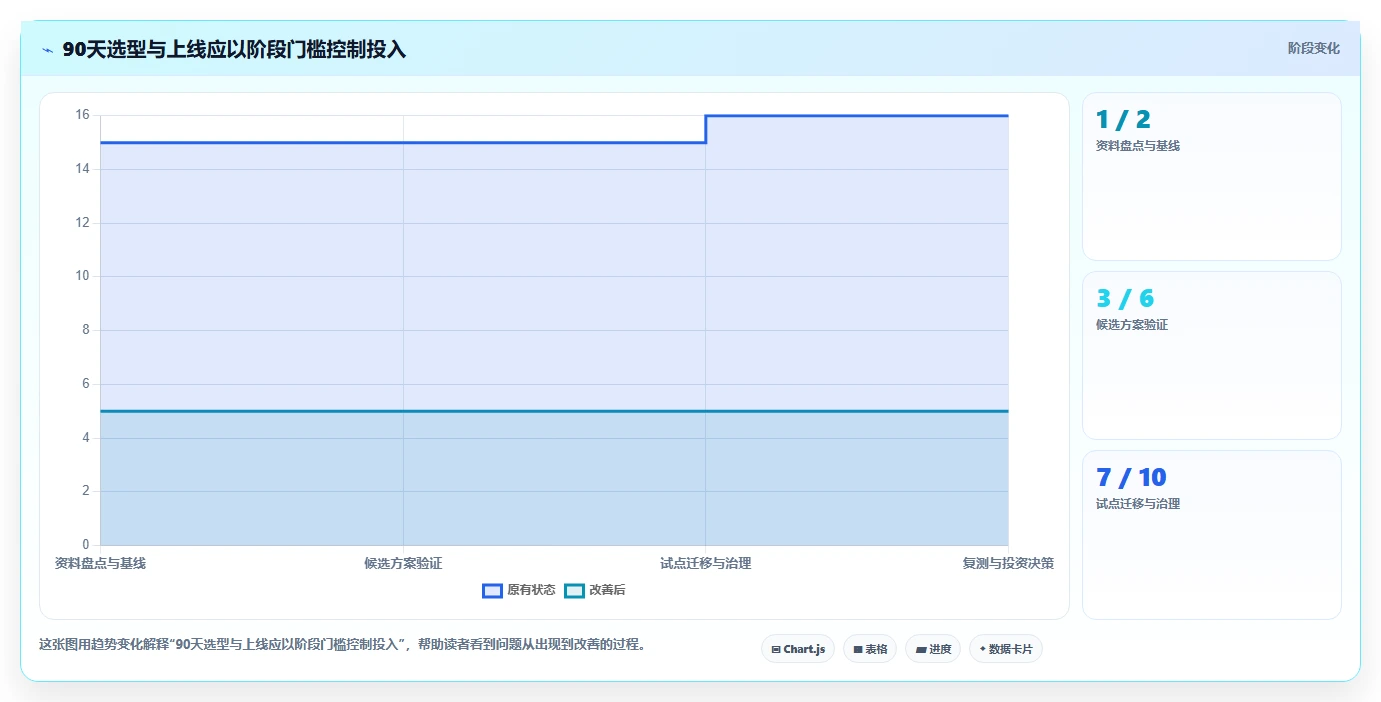1381x702 pixels.
Task: Open the 7 / 10 试点迁移与治理 card
Action: click(x=1211, y=535)
